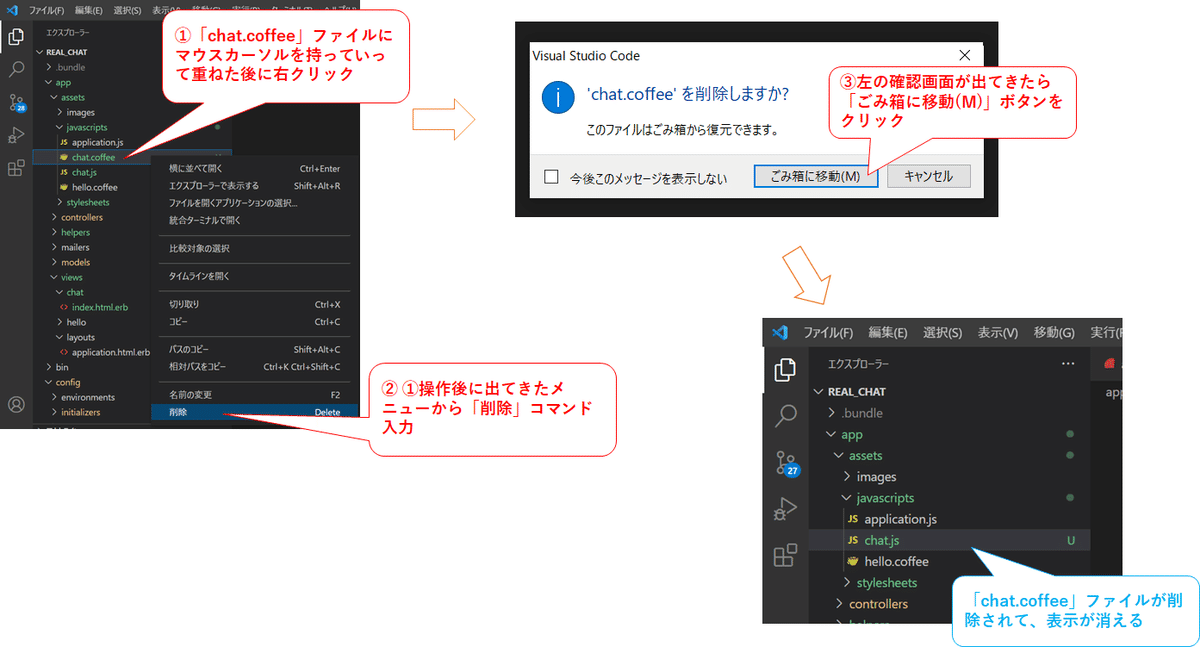Expand the .bundle folder in the badge-27 window
This screenshot has height=647, width=1200.
(831, 413)
